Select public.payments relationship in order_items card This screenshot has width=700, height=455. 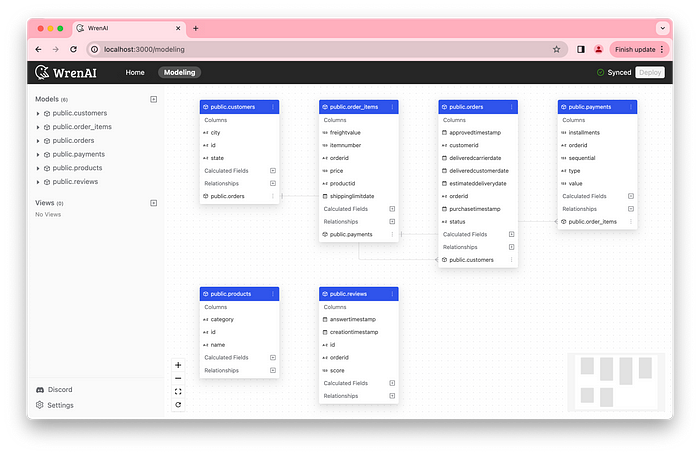[358, 234]
